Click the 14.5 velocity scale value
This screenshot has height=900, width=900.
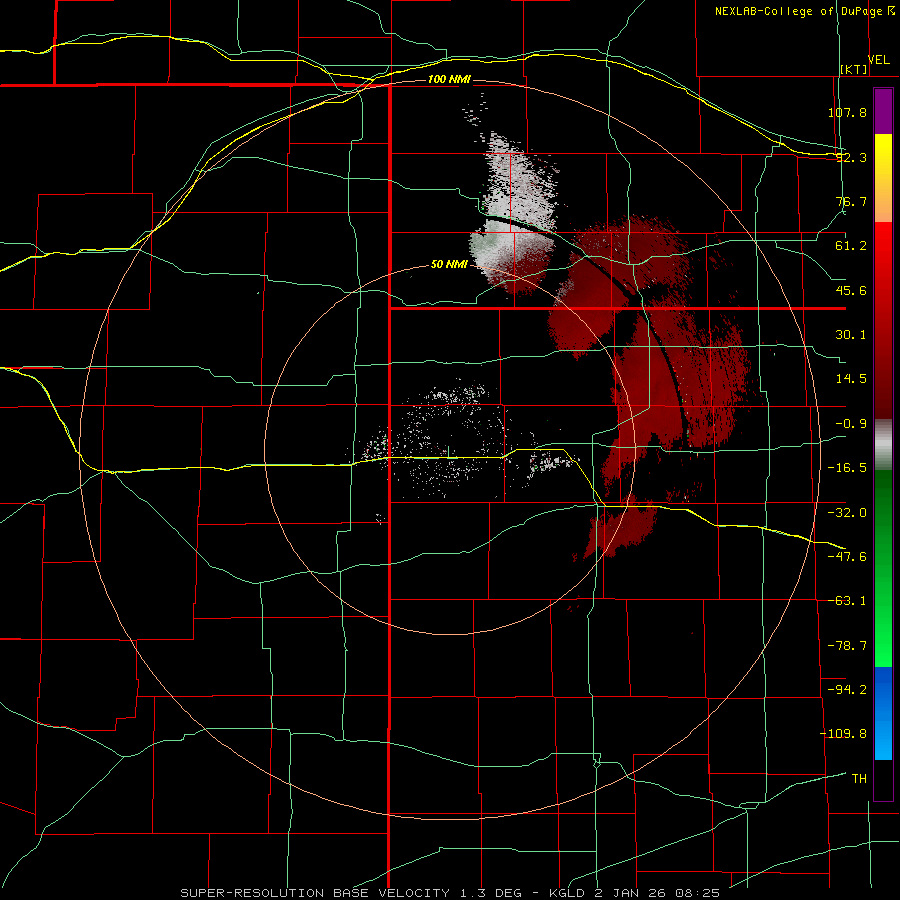851,379
